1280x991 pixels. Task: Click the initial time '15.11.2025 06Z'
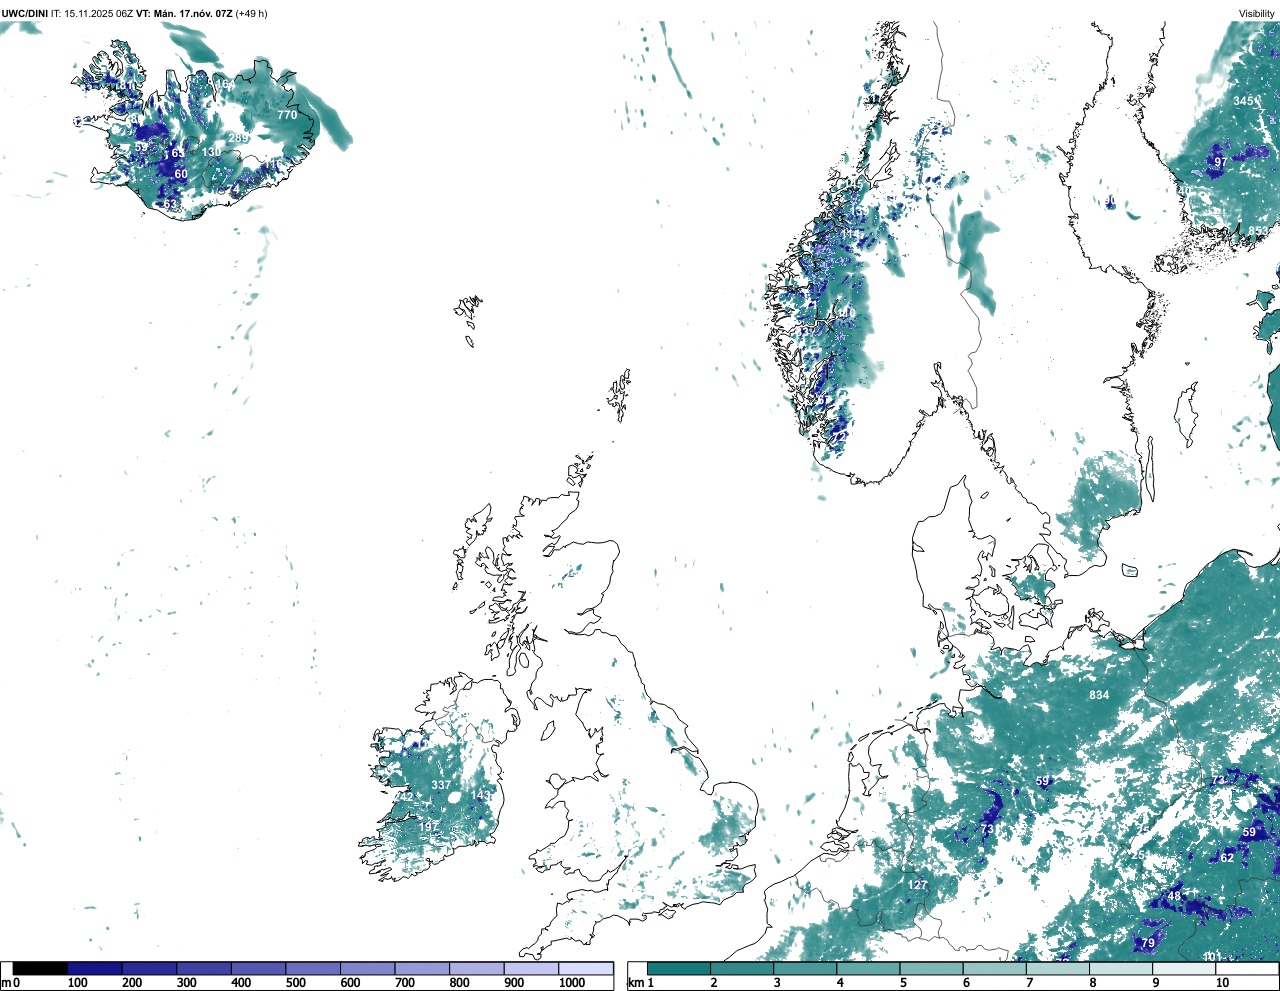(x=99, y=14)
